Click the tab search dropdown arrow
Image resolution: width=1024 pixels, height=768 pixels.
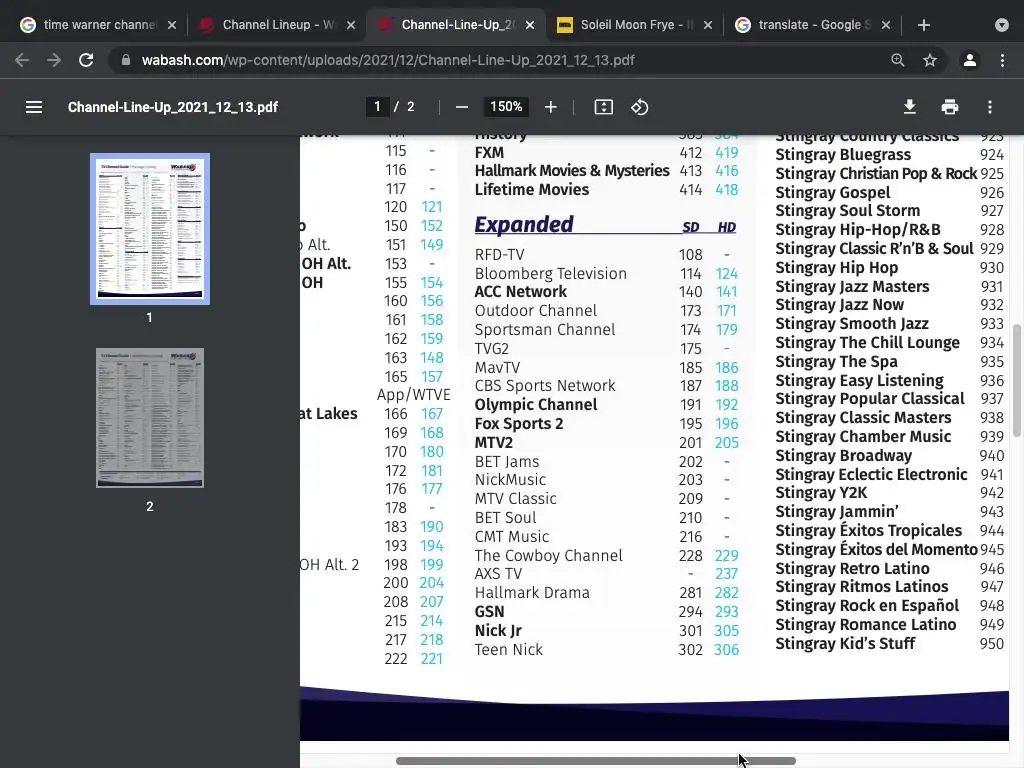pos(1002,25)
